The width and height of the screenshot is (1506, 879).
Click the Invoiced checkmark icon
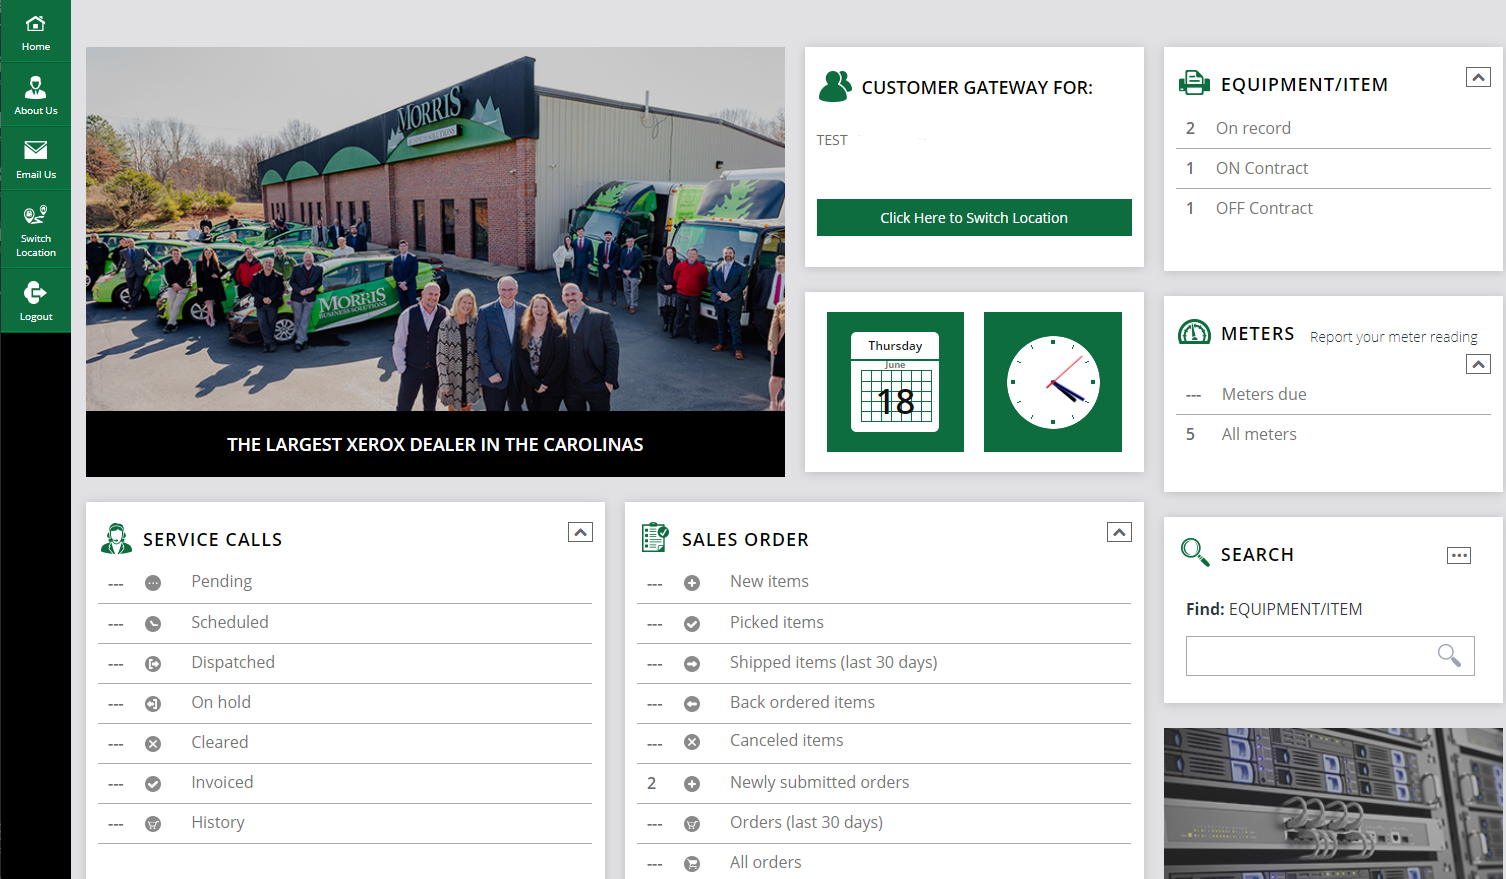coord(153,784)
